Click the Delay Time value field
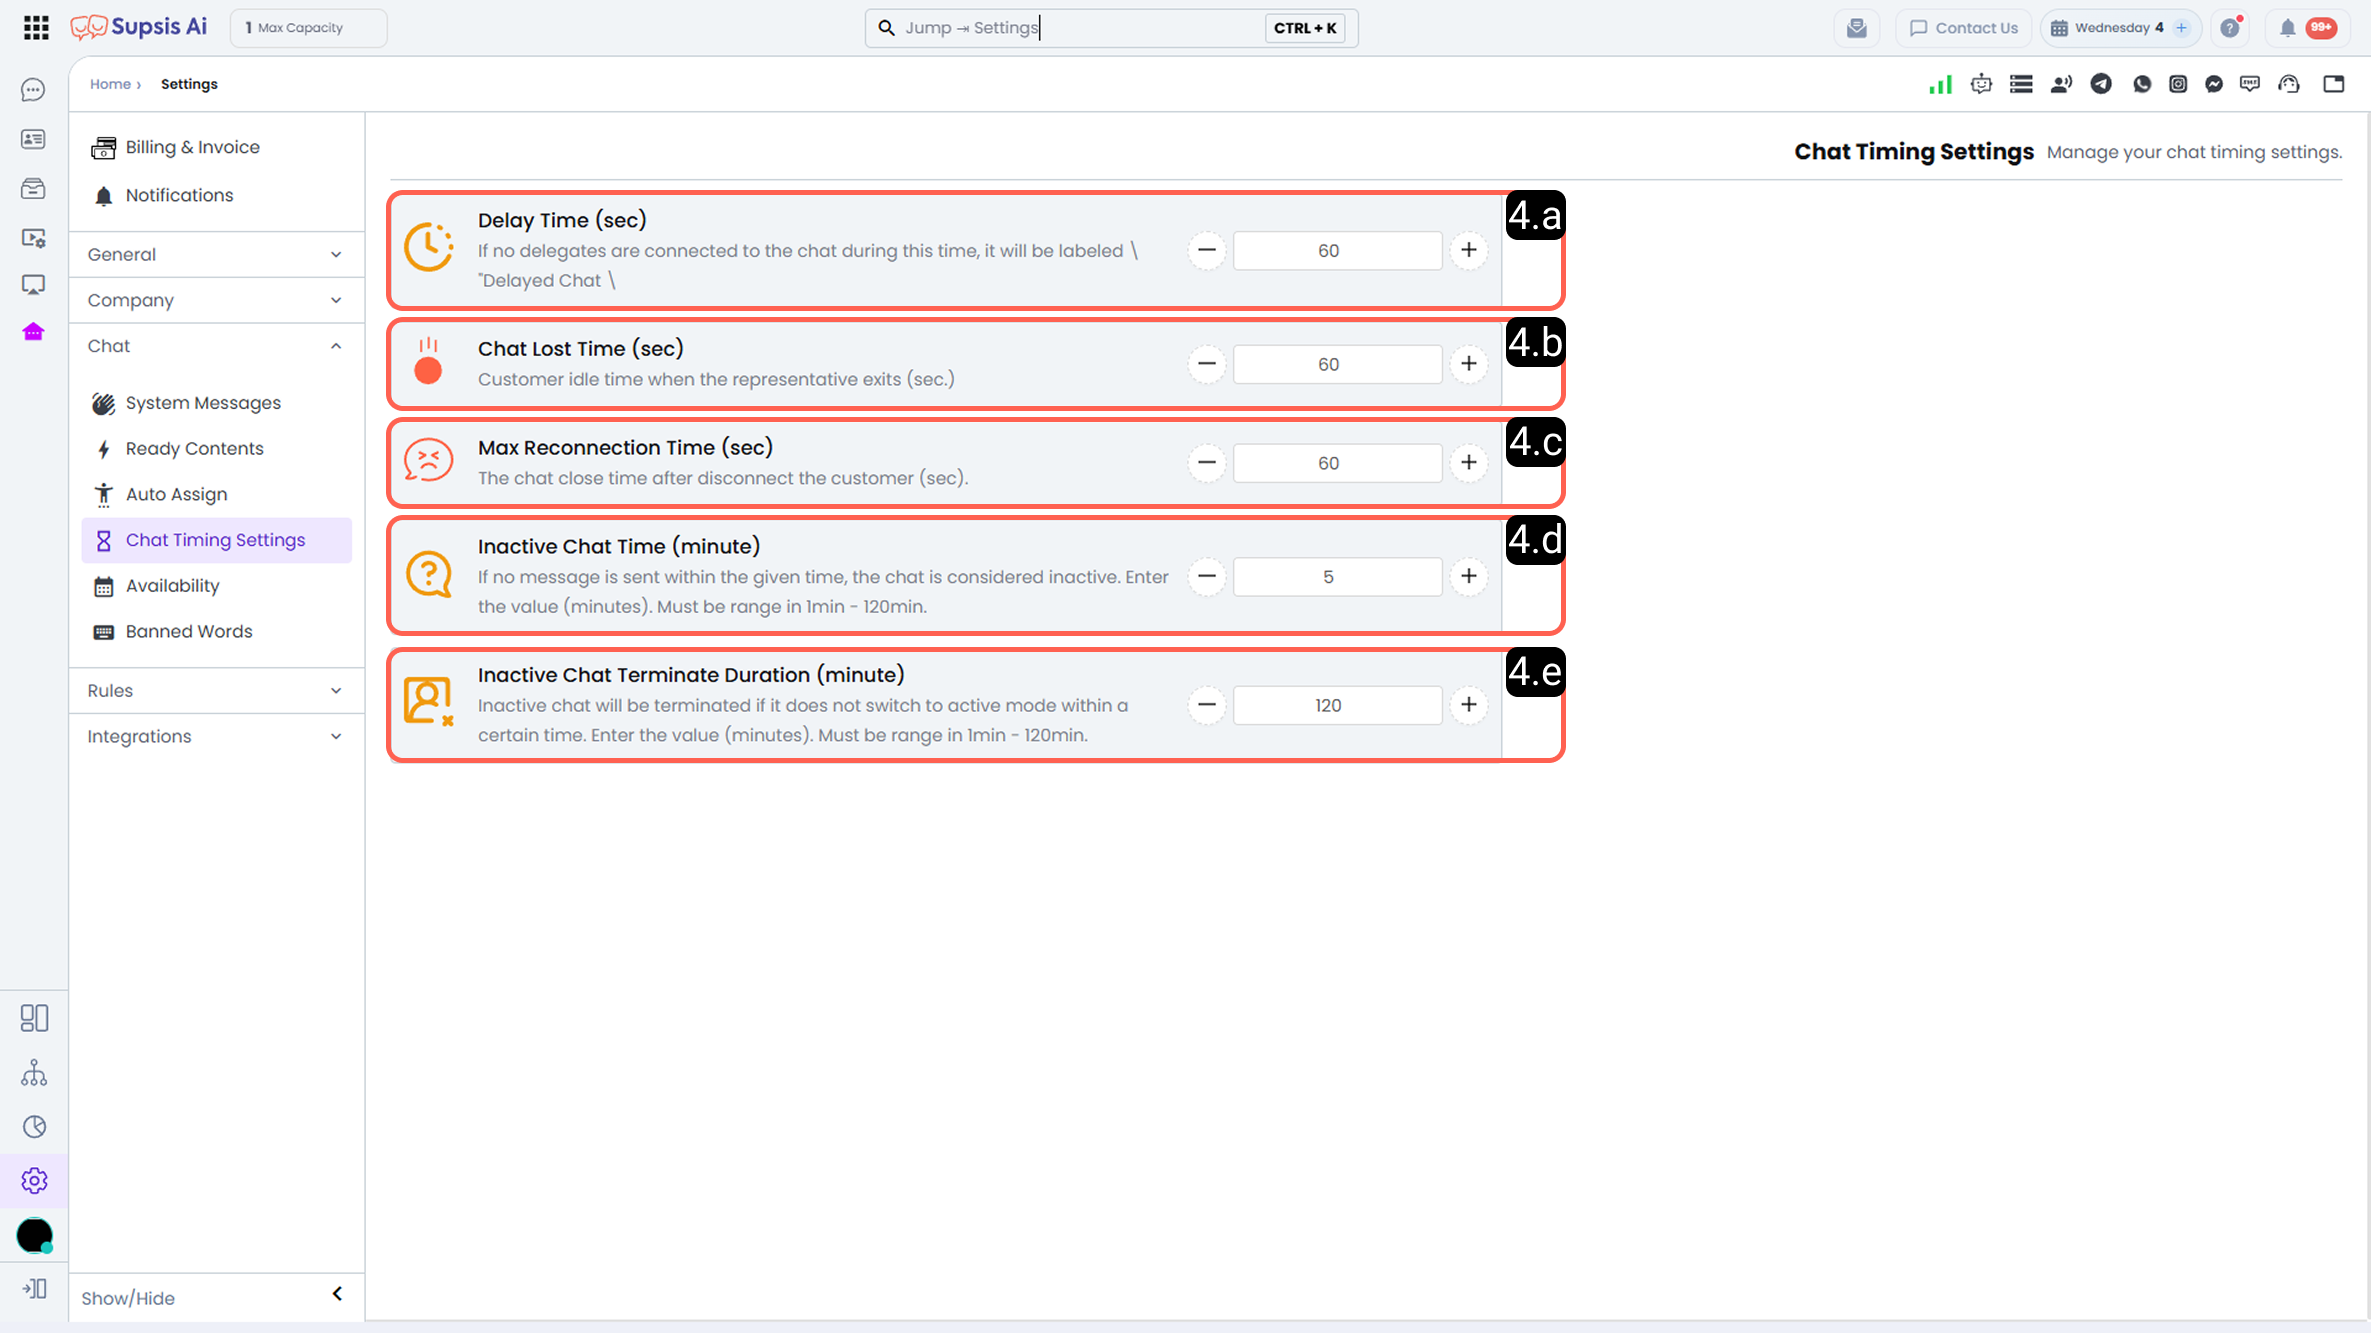The width and height of the screenshot is (2371, 1333). click(x=1338, y=251)
